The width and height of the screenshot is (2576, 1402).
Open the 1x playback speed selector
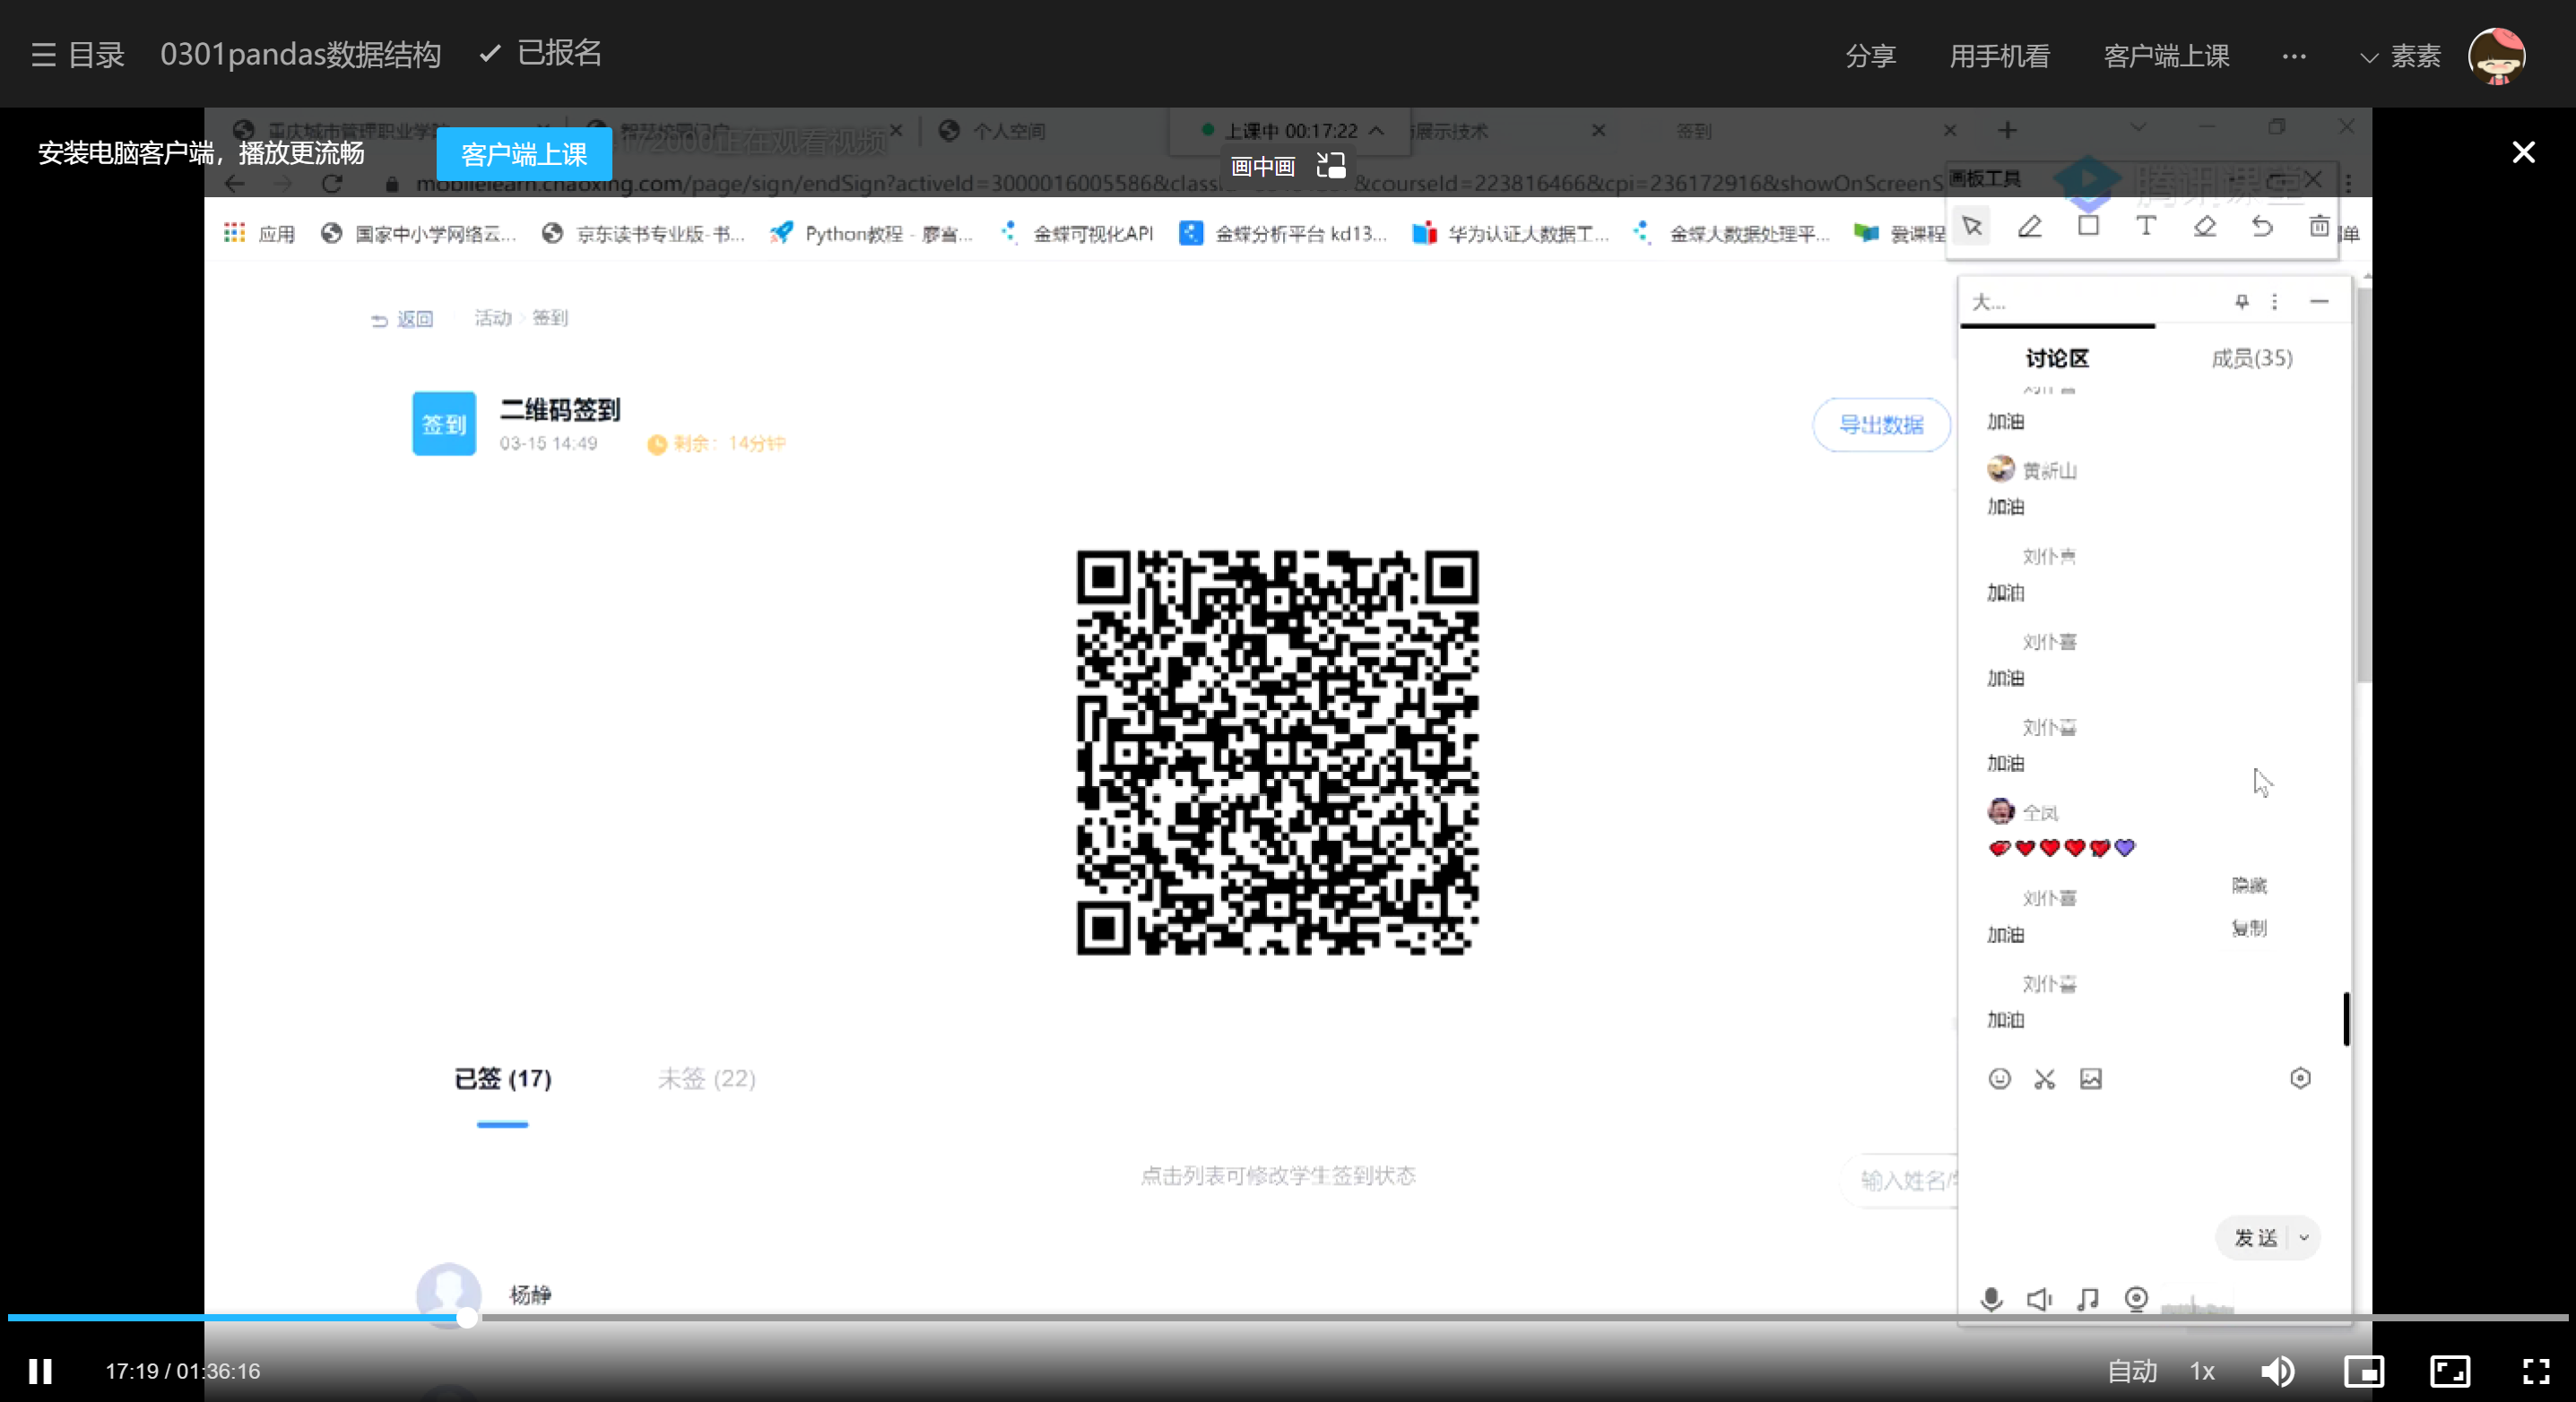(x=2201, y=1371)
